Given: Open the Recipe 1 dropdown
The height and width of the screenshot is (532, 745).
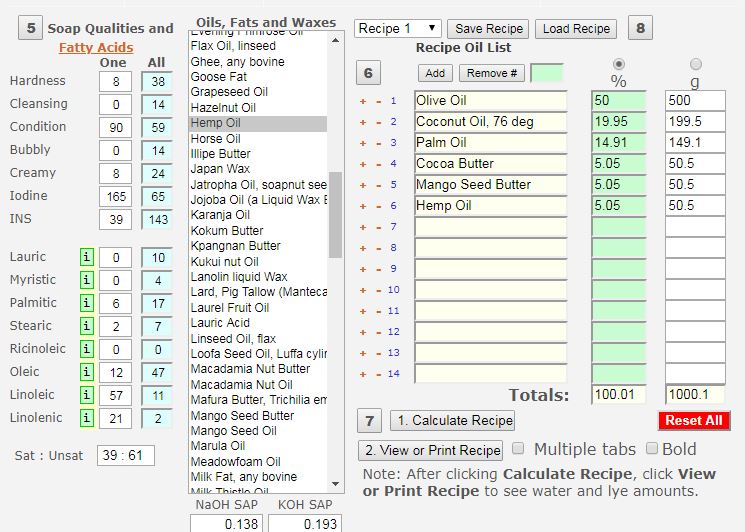Looking at the screenshot, I should [x=397, y=28].
